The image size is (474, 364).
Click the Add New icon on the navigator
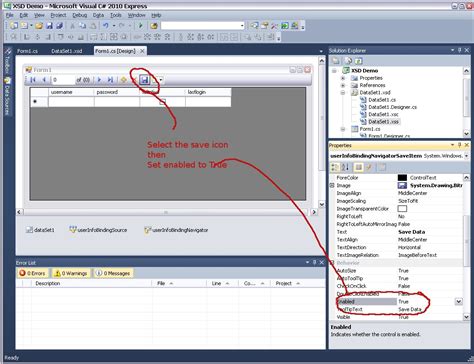point(123,80)
